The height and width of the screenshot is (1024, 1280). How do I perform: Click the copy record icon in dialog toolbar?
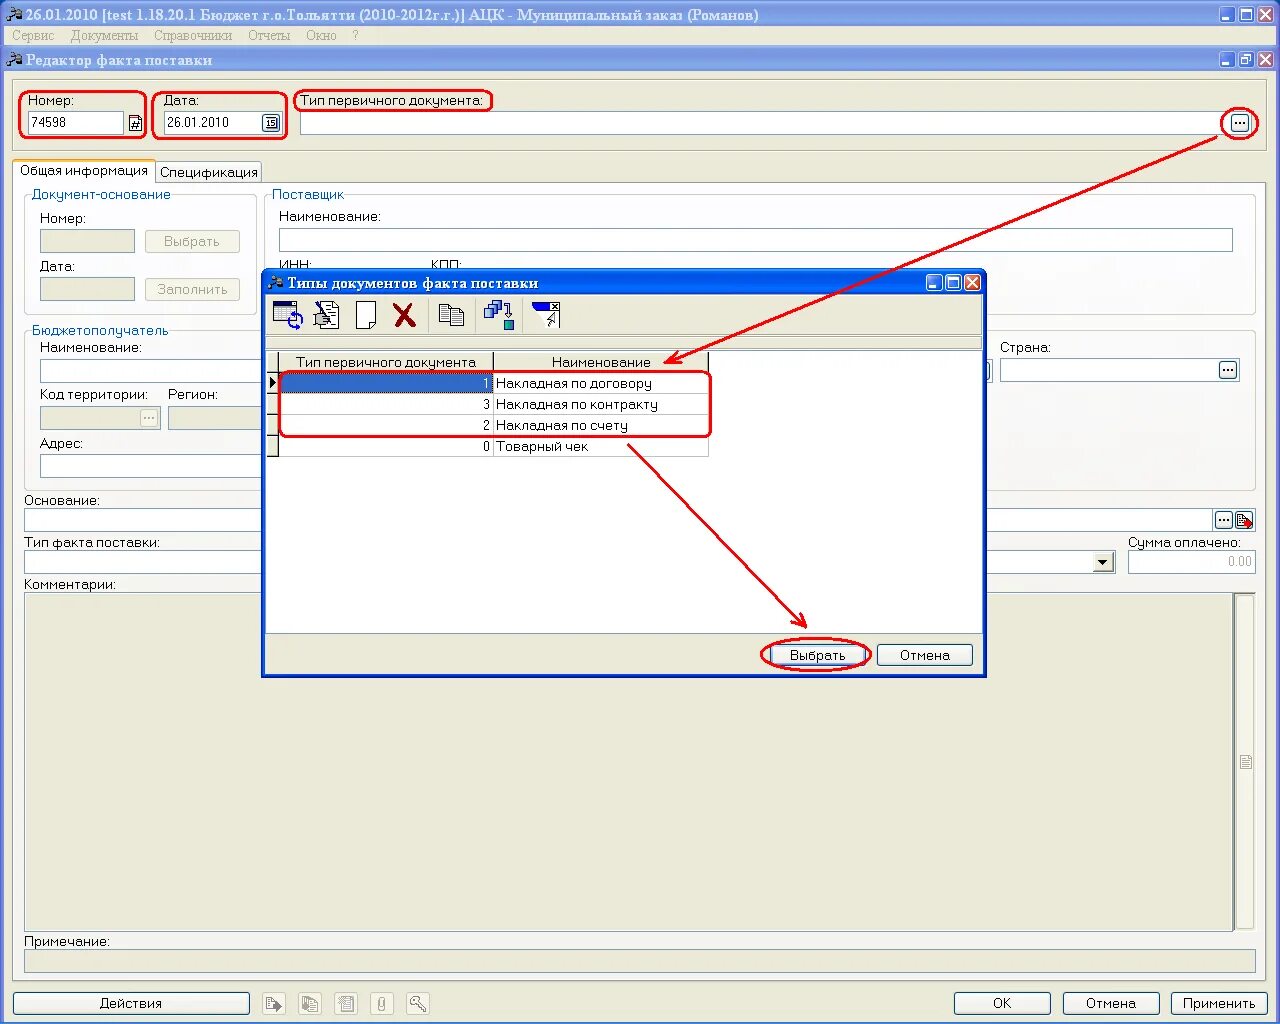[451, 315]
